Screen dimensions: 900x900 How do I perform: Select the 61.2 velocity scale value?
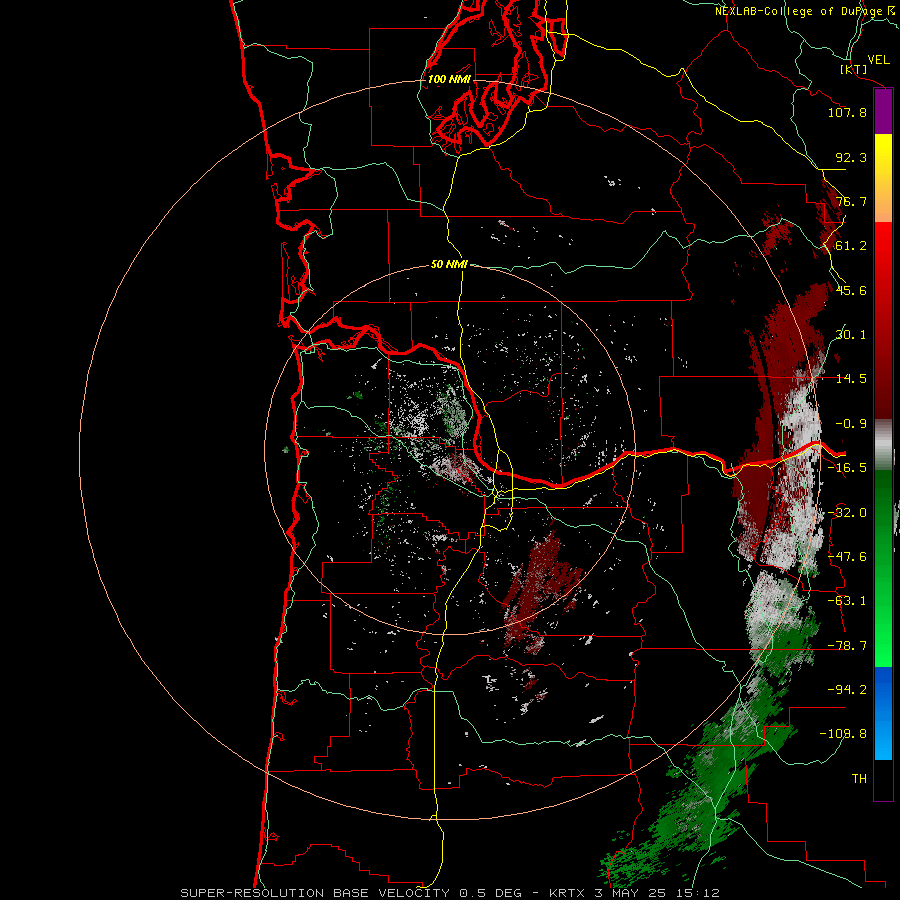pos(851,246)
